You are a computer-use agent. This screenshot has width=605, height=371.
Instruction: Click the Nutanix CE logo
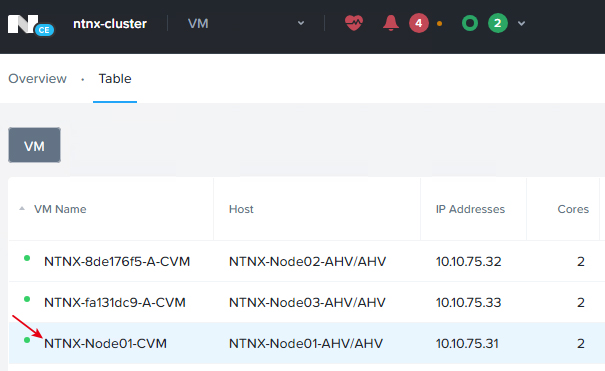point(31,25)
